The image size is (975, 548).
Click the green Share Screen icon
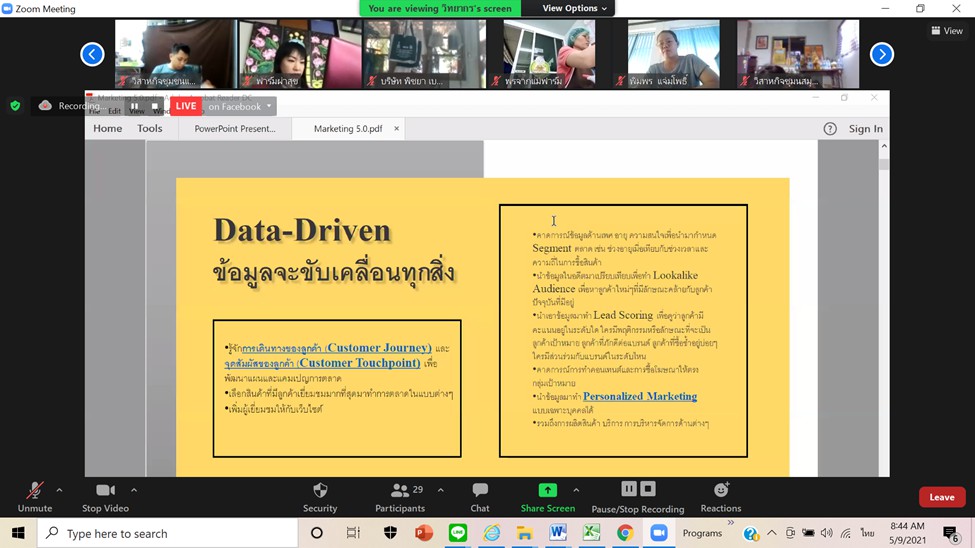pos(547,490)
